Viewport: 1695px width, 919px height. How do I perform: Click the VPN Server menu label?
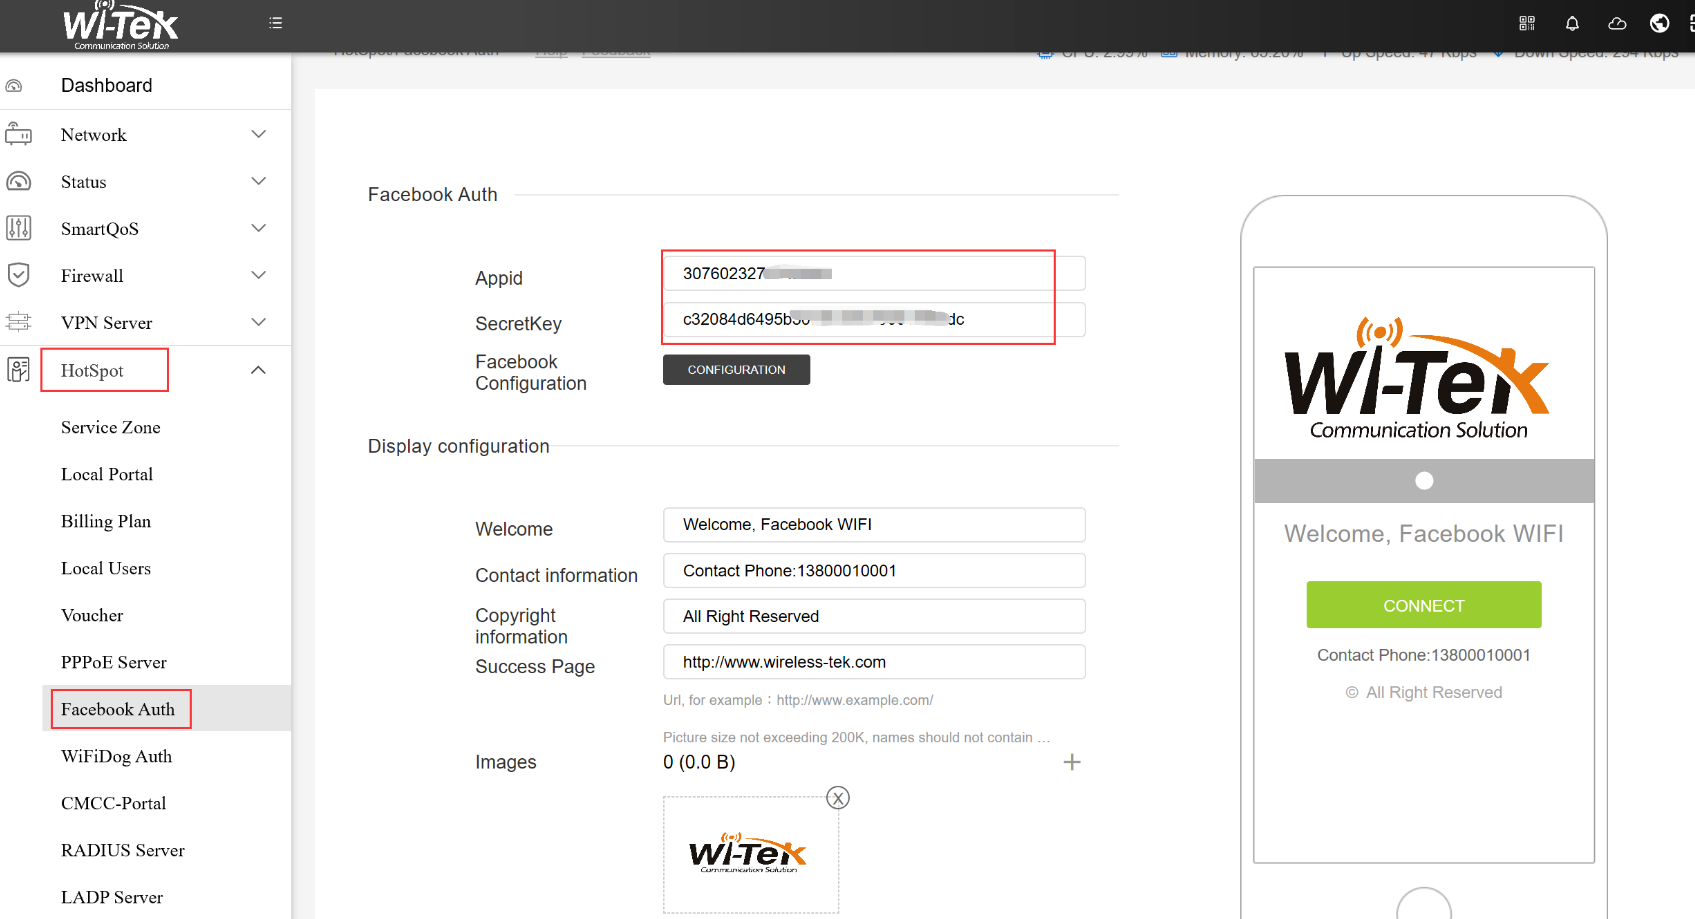(107, 323)
